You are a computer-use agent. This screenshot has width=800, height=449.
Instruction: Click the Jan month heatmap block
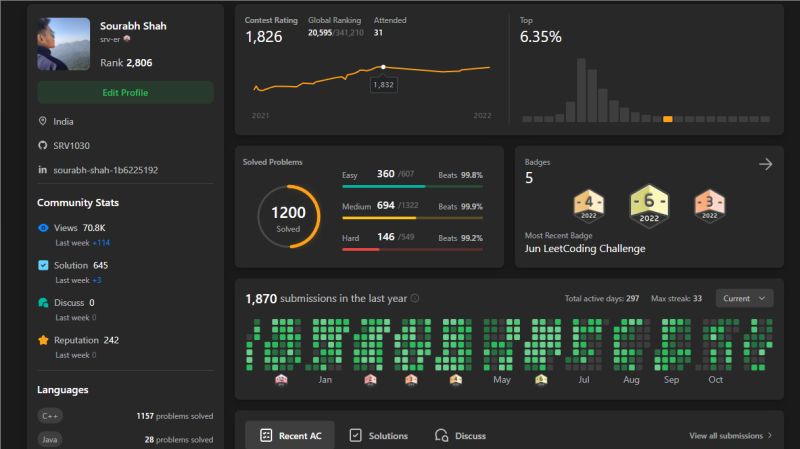pyautogui.click(x=328, y=345)
